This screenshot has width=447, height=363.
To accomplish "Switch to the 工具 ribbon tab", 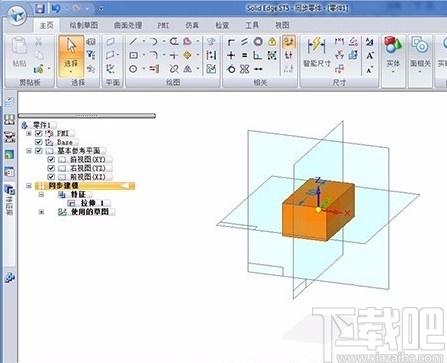I will (252, 25).
